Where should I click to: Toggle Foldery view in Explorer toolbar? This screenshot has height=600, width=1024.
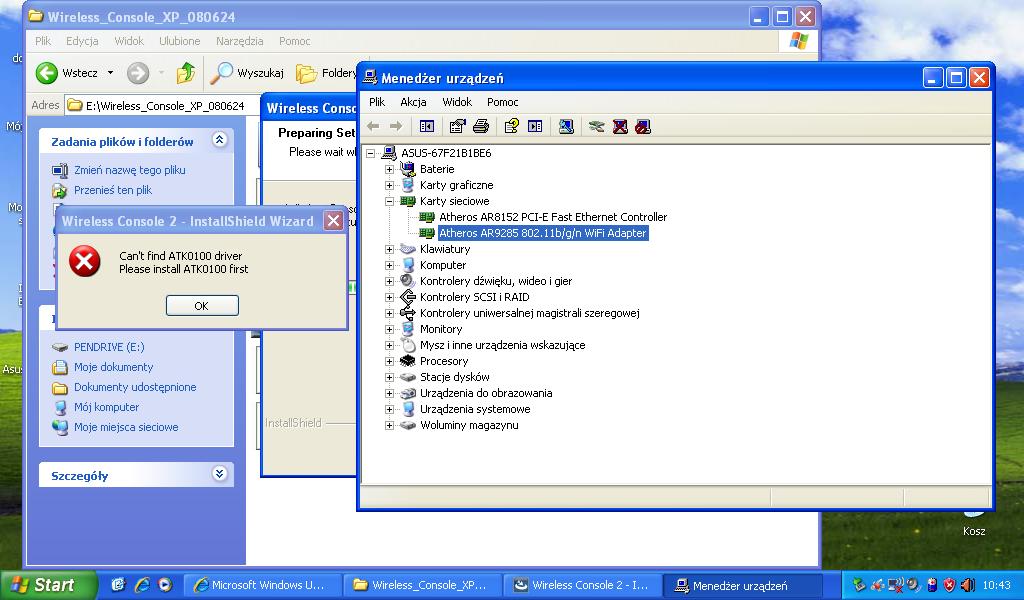point(326,73)
